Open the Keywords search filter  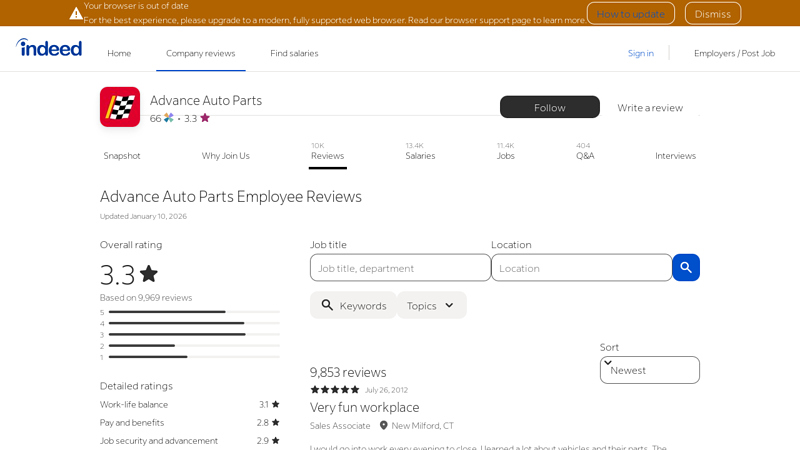click(353, 305)
